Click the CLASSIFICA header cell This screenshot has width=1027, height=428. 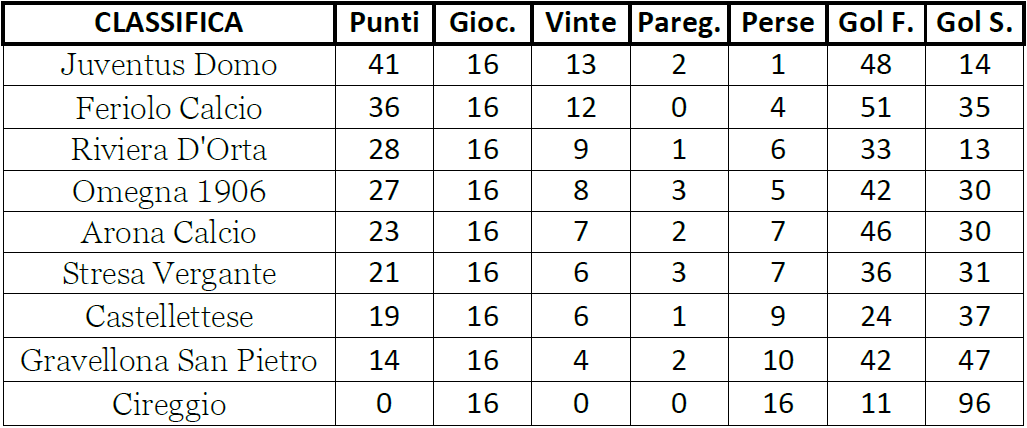click(169, 22)
